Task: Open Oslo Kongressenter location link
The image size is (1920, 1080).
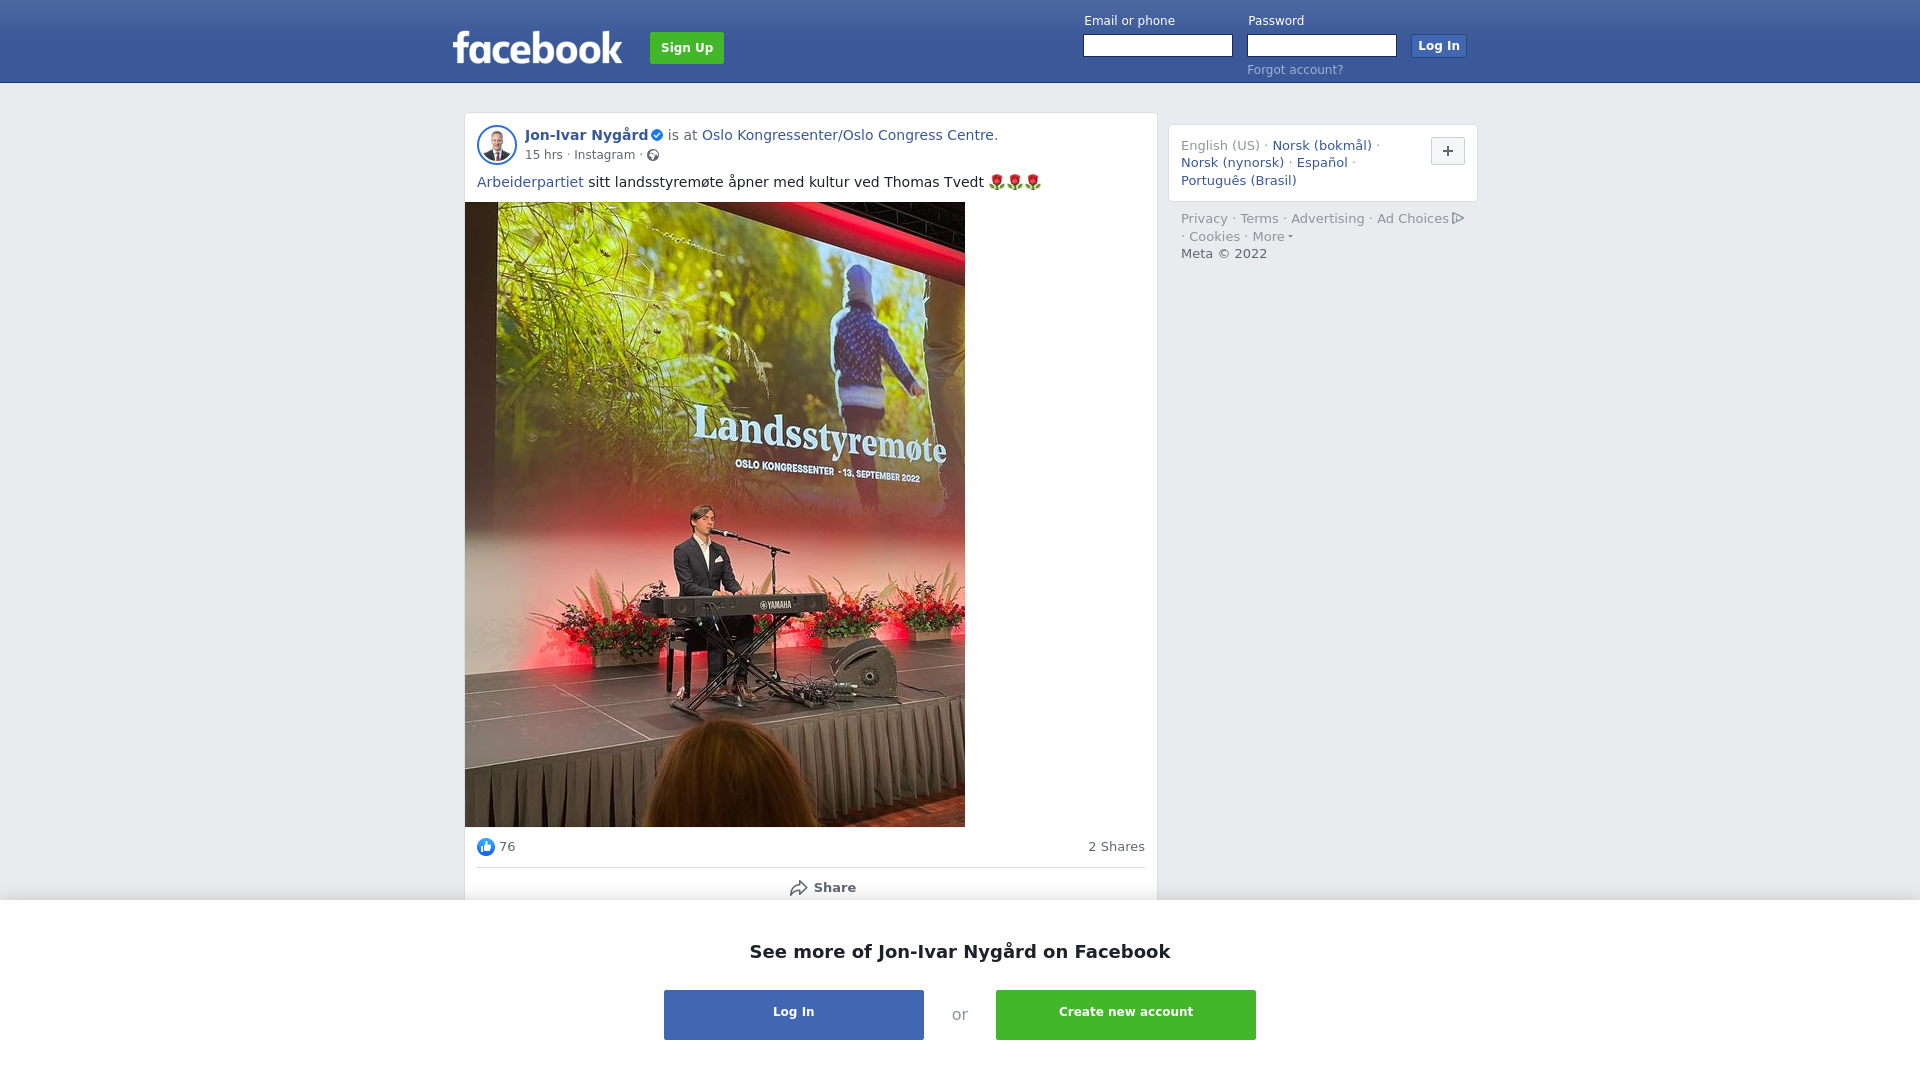Action: (x=848, y=135)
